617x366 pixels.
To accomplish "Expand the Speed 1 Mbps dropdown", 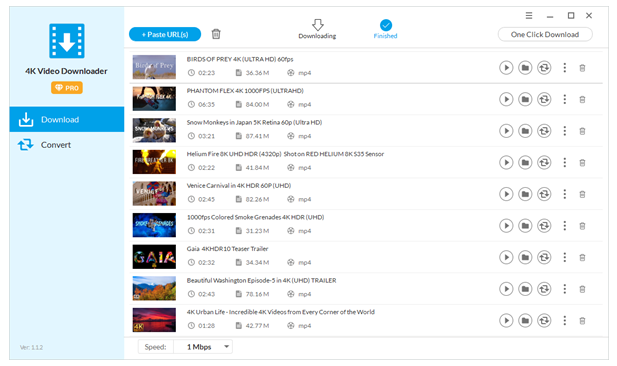I will (203, 347).
